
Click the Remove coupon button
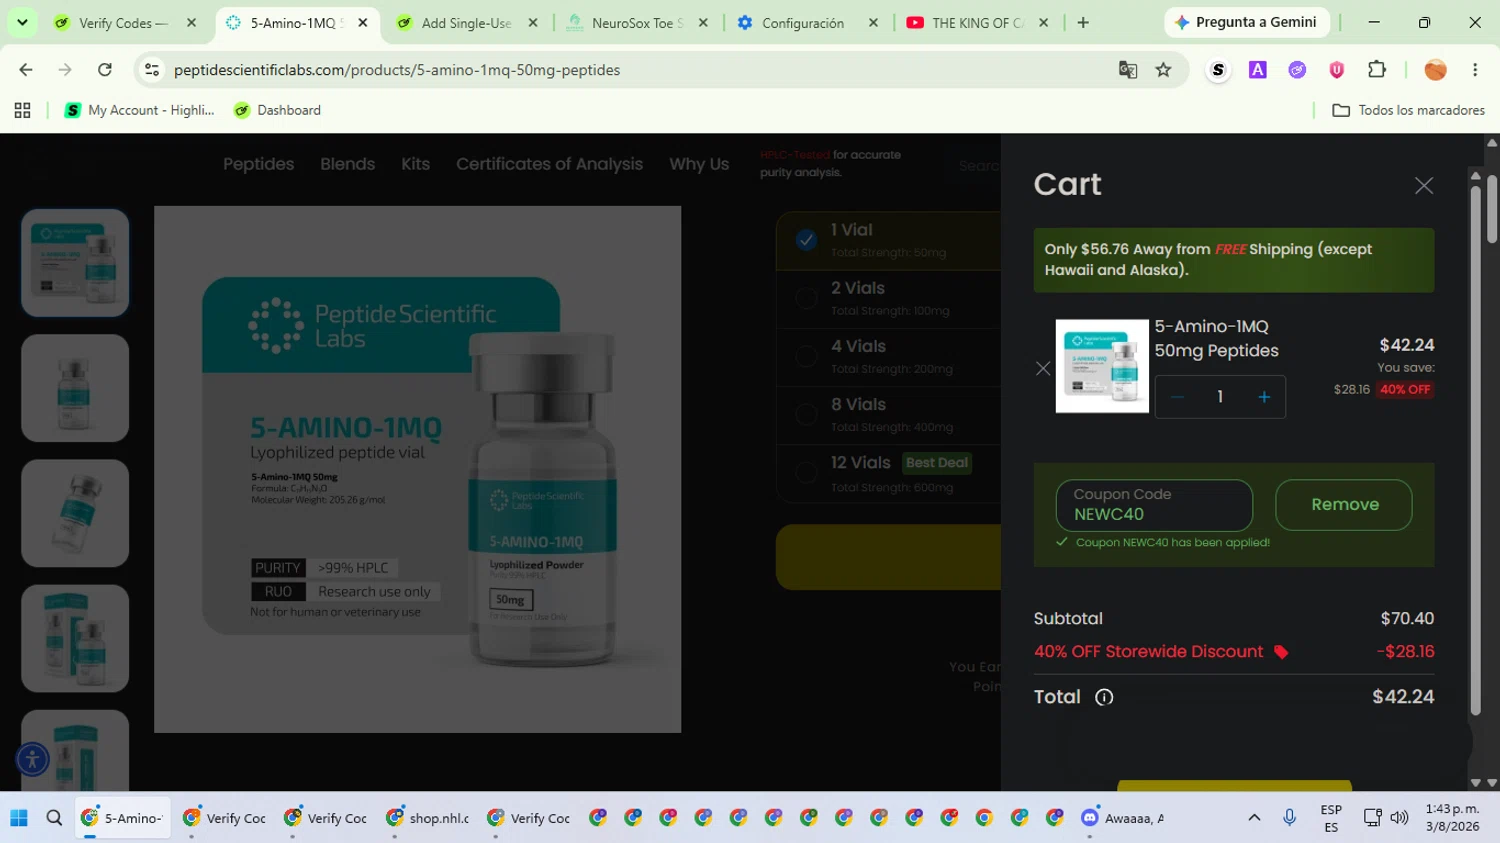(1344, 505)
